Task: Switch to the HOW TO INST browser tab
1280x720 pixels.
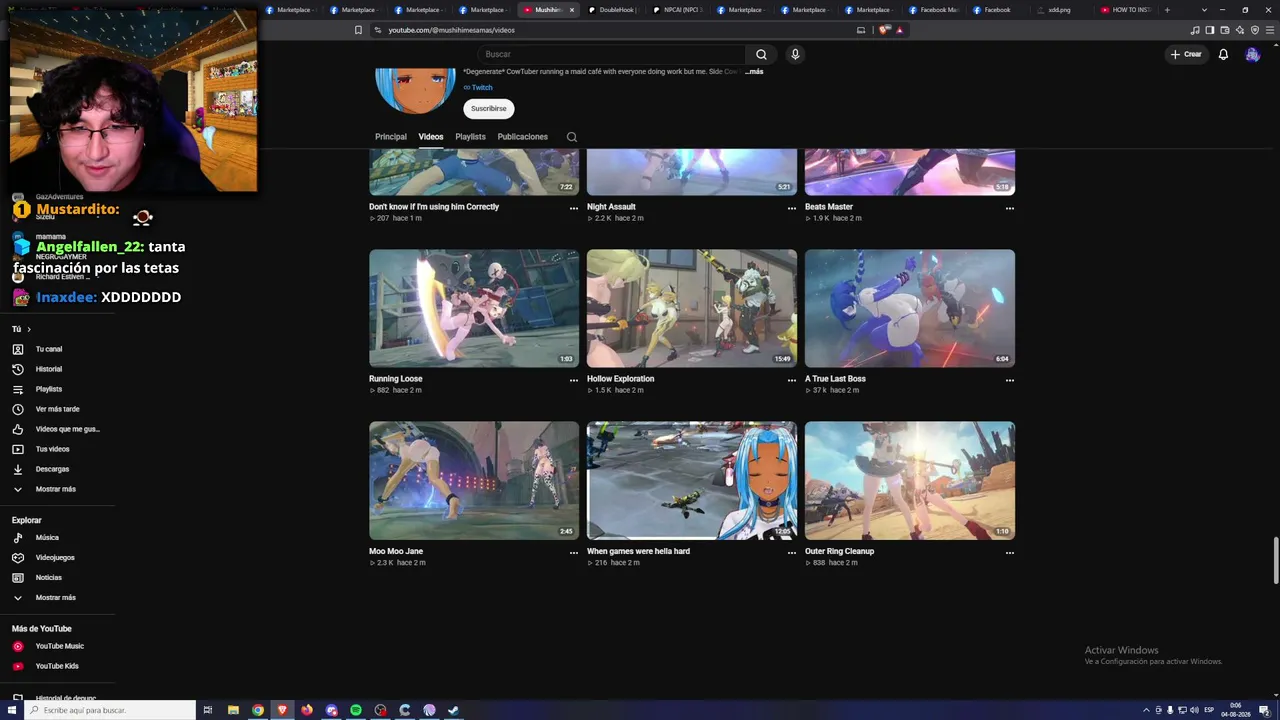Action: [x=1125, y=10]
